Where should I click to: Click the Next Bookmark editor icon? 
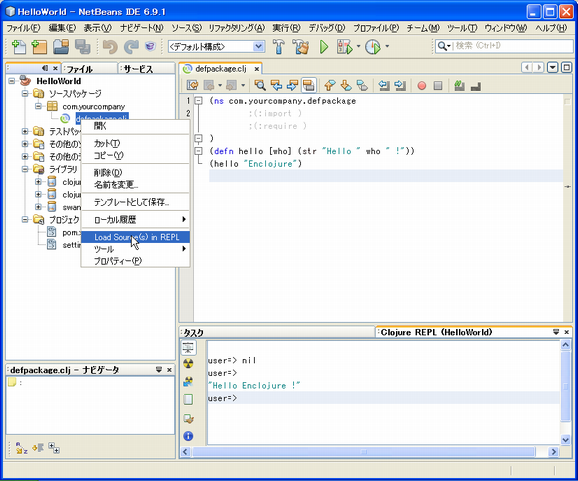[x=346, y=86]
